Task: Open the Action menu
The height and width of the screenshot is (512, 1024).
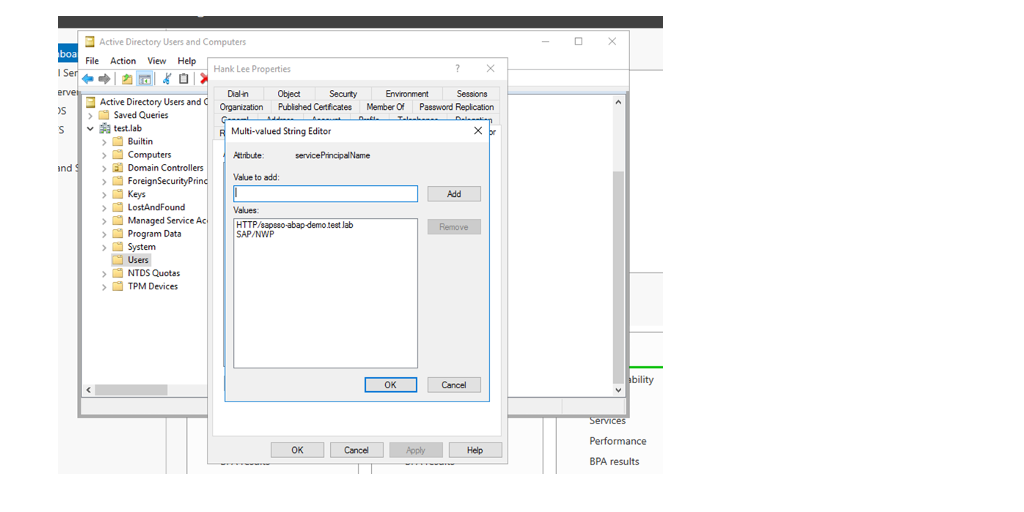Action: pyautogui.click(x=123, y=61)
